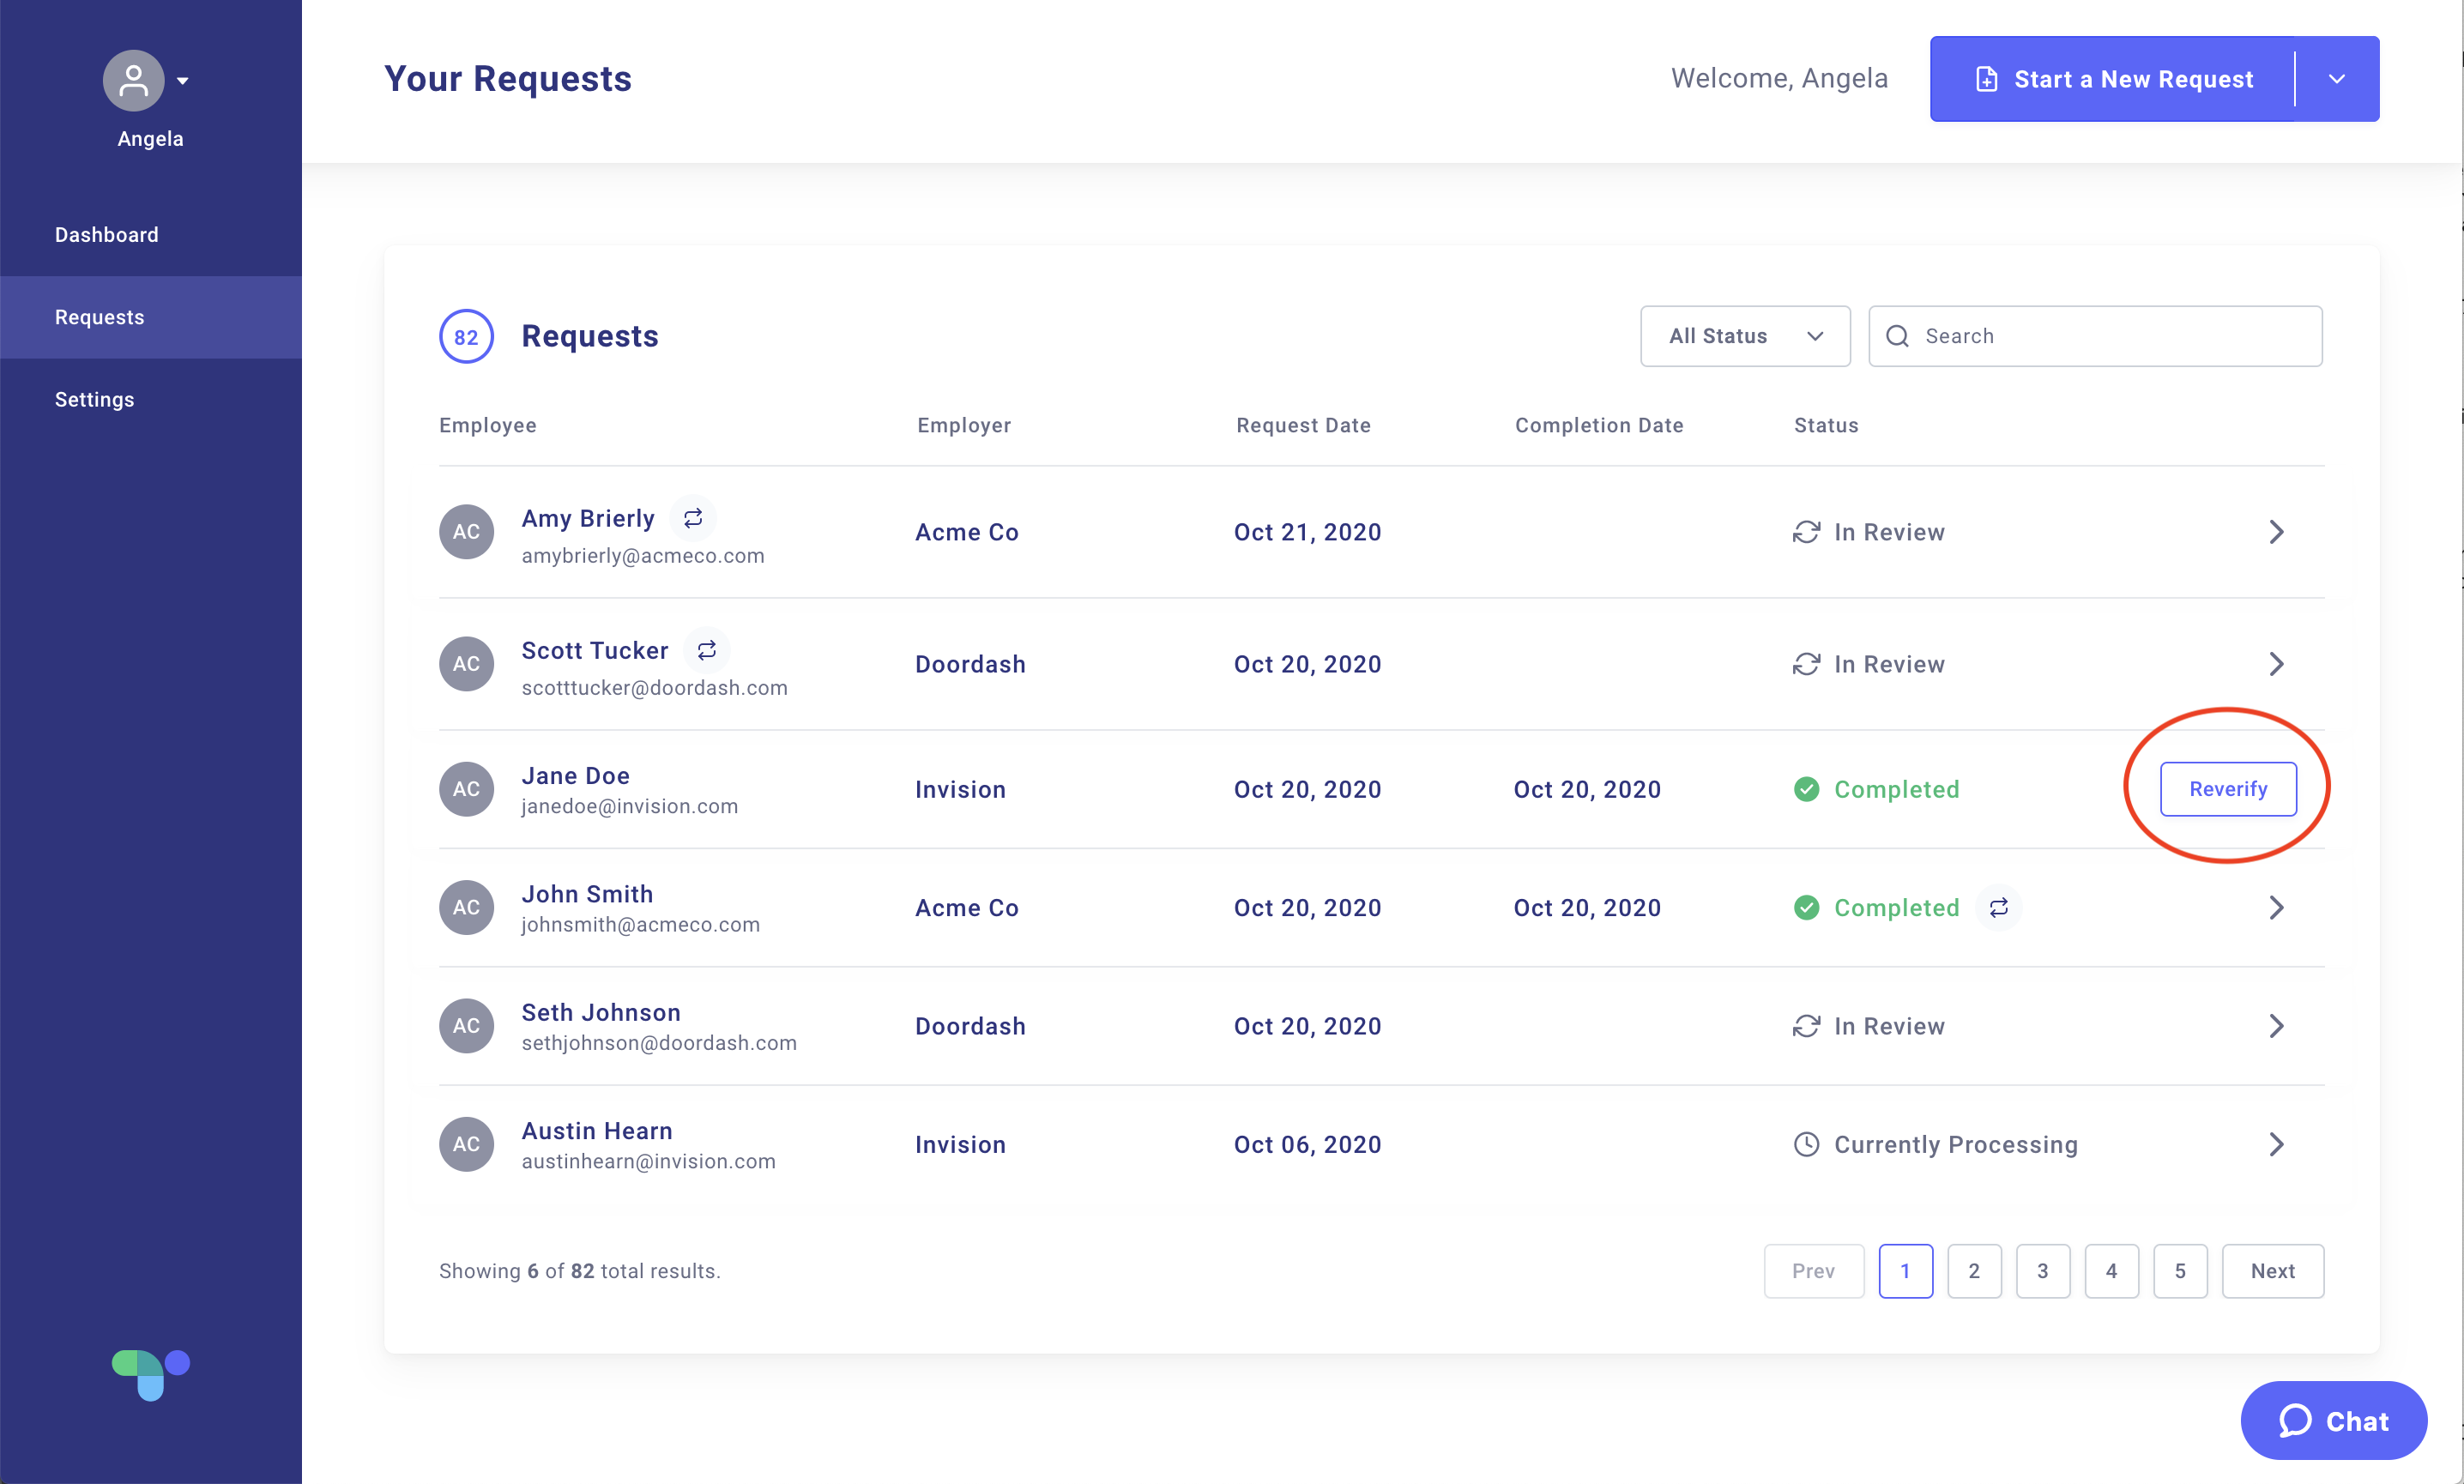The image size is (2464, 1484).
Task: Click the reverify icon next to John Smith's Completed status
Action: pos(1998,907)
